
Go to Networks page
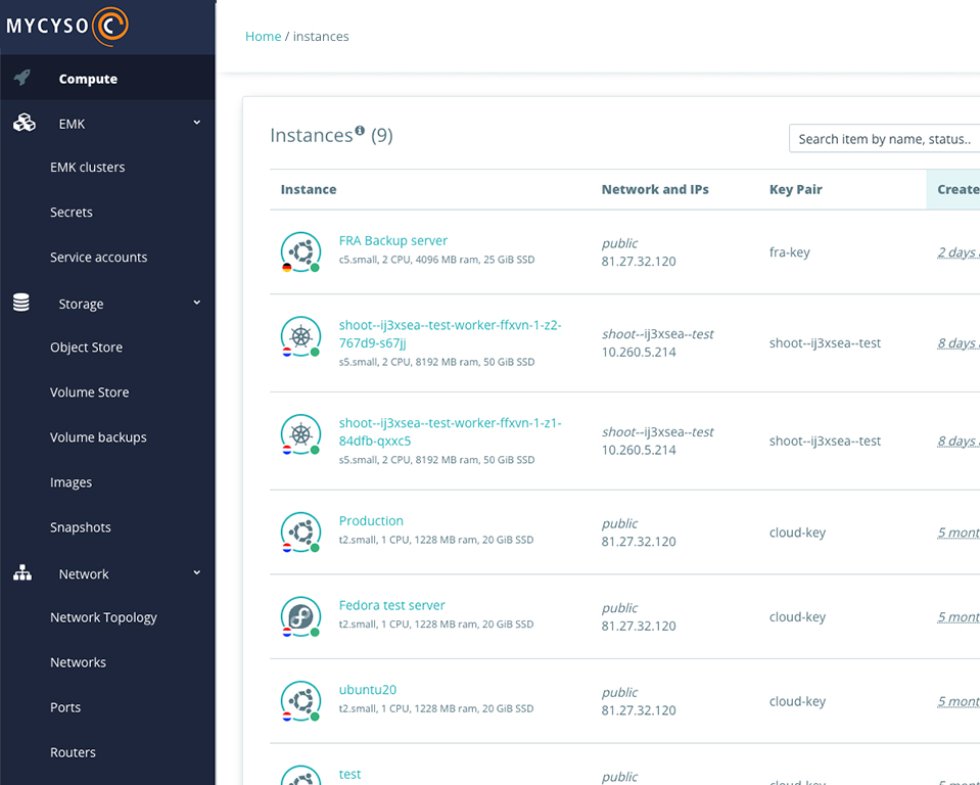coord(78,662)
